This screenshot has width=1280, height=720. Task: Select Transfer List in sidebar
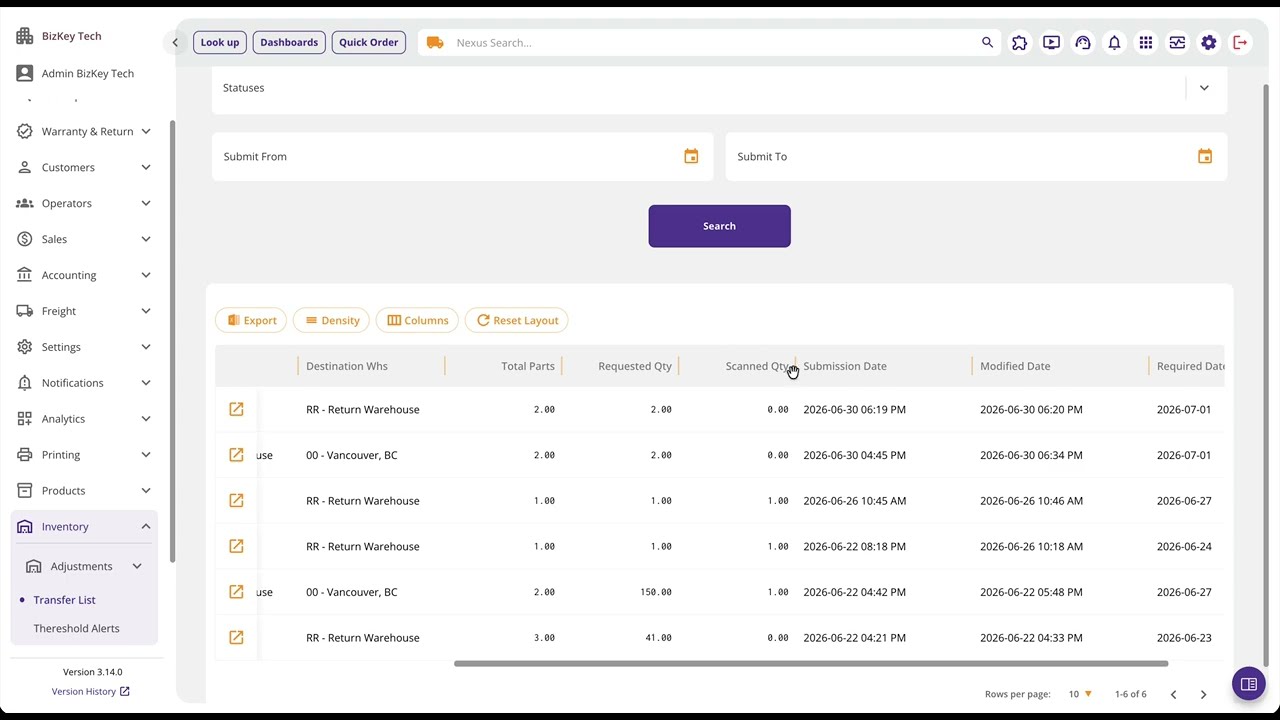tap(64, 600)
